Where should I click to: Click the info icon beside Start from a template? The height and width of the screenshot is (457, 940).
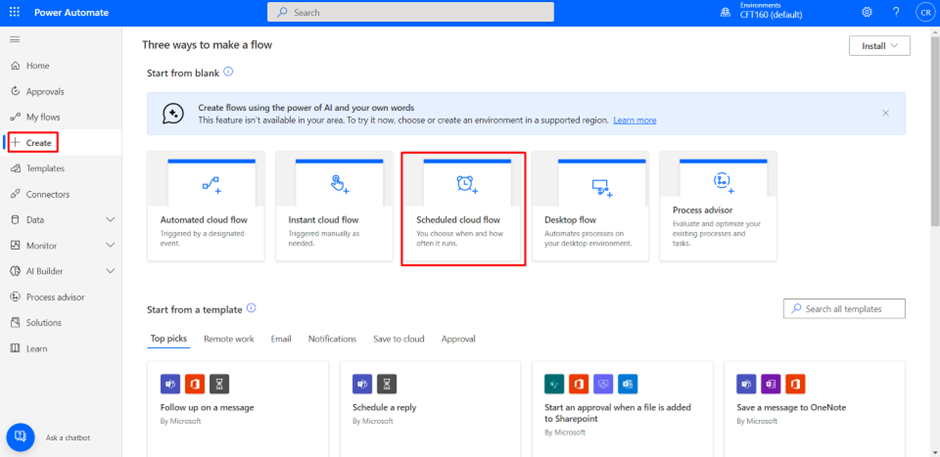(x=251, y=308)
